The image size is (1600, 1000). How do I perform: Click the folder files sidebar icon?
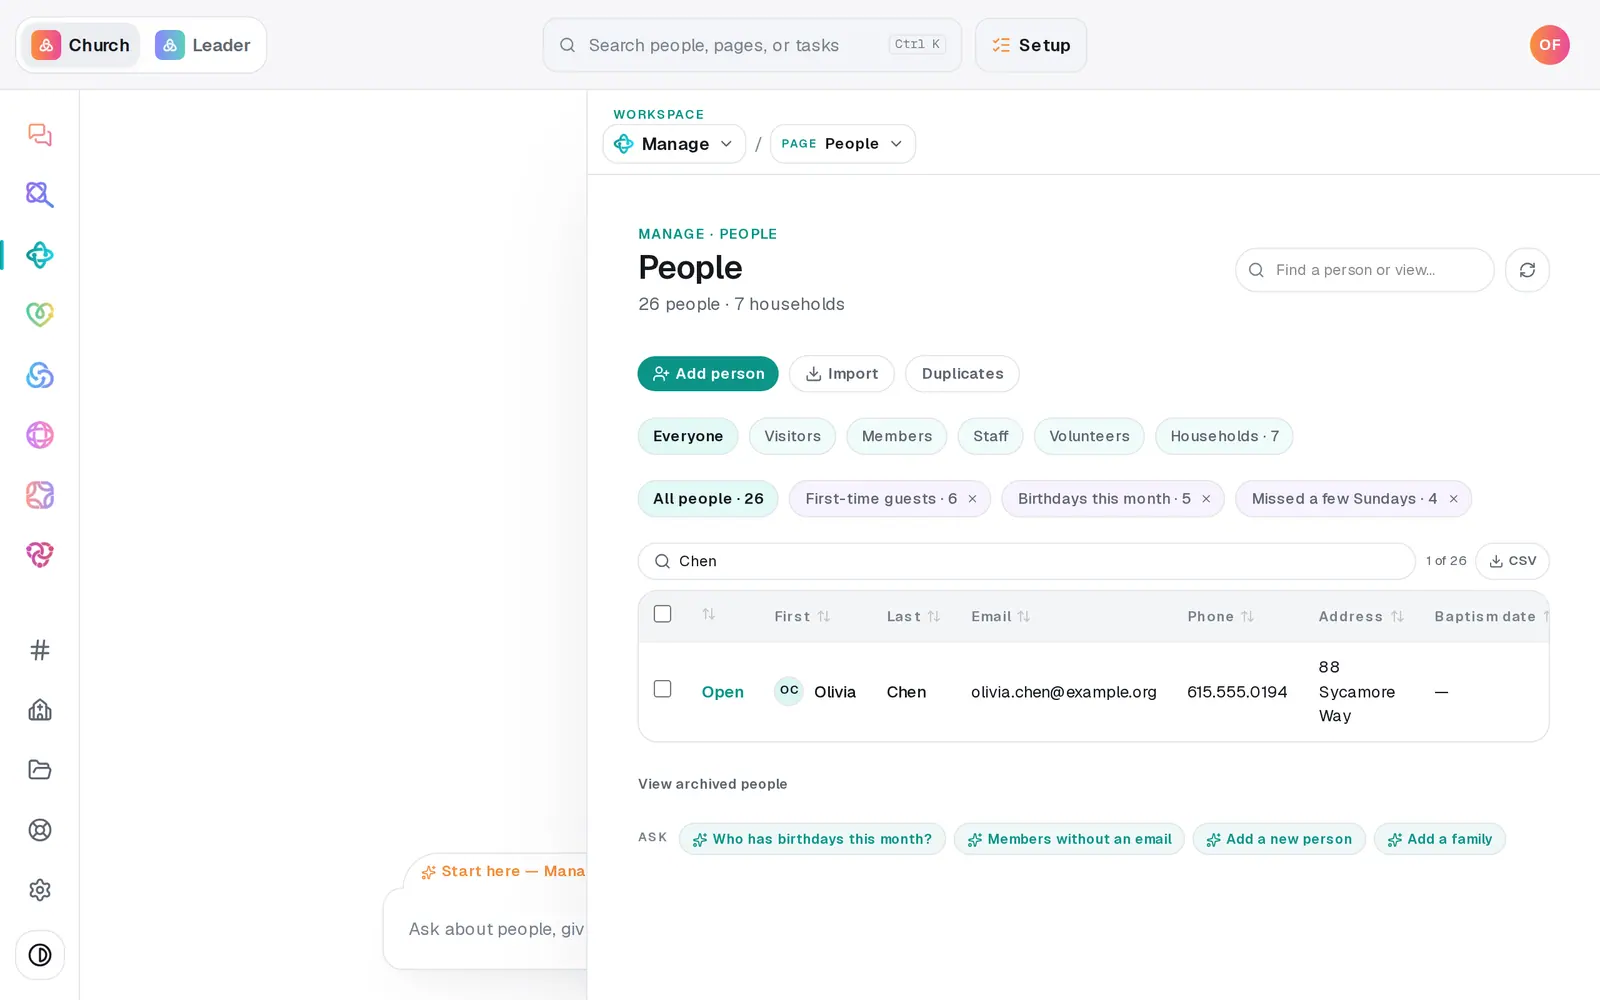point(40,770)
